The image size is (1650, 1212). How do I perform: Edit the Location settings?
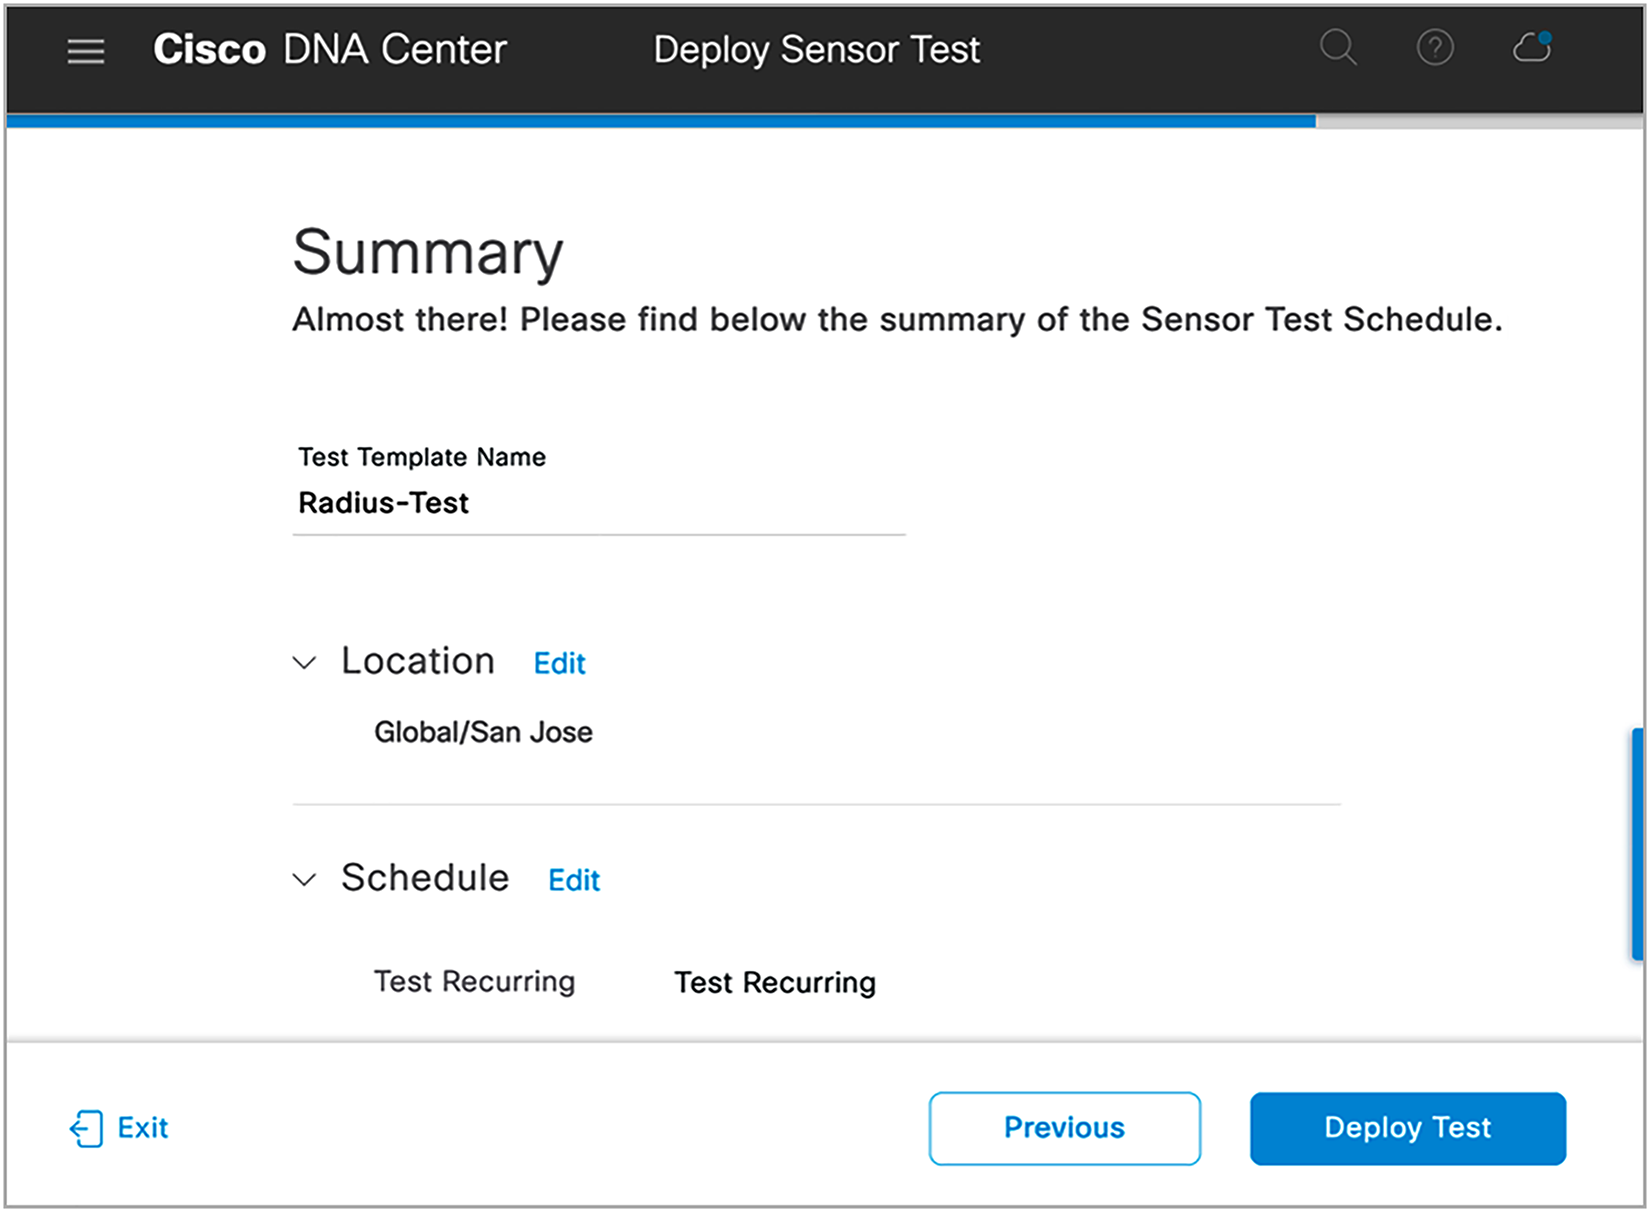point(559,663)
